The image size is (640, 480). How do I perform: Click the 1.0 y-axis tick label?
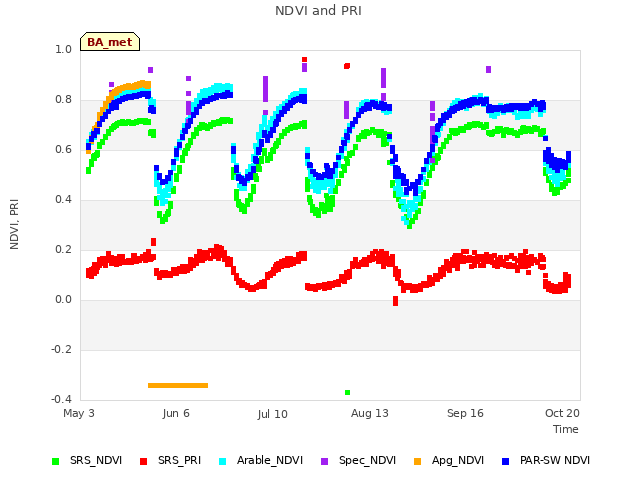[64, 49]
